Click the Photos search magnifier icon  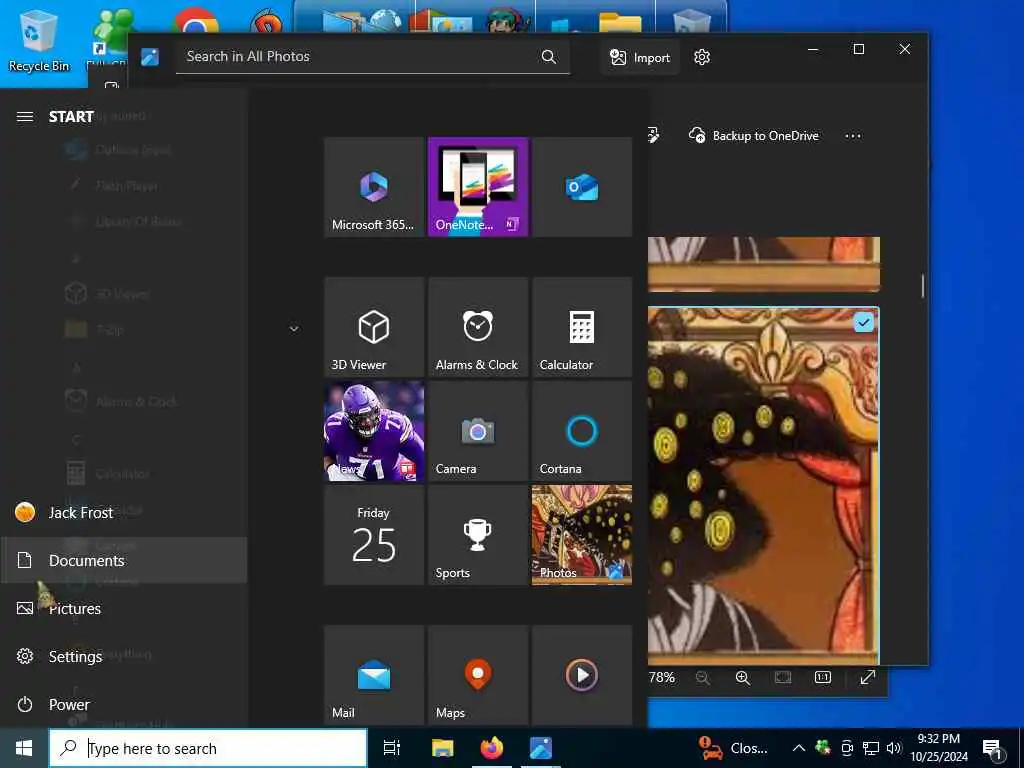(x=549, y=57)
